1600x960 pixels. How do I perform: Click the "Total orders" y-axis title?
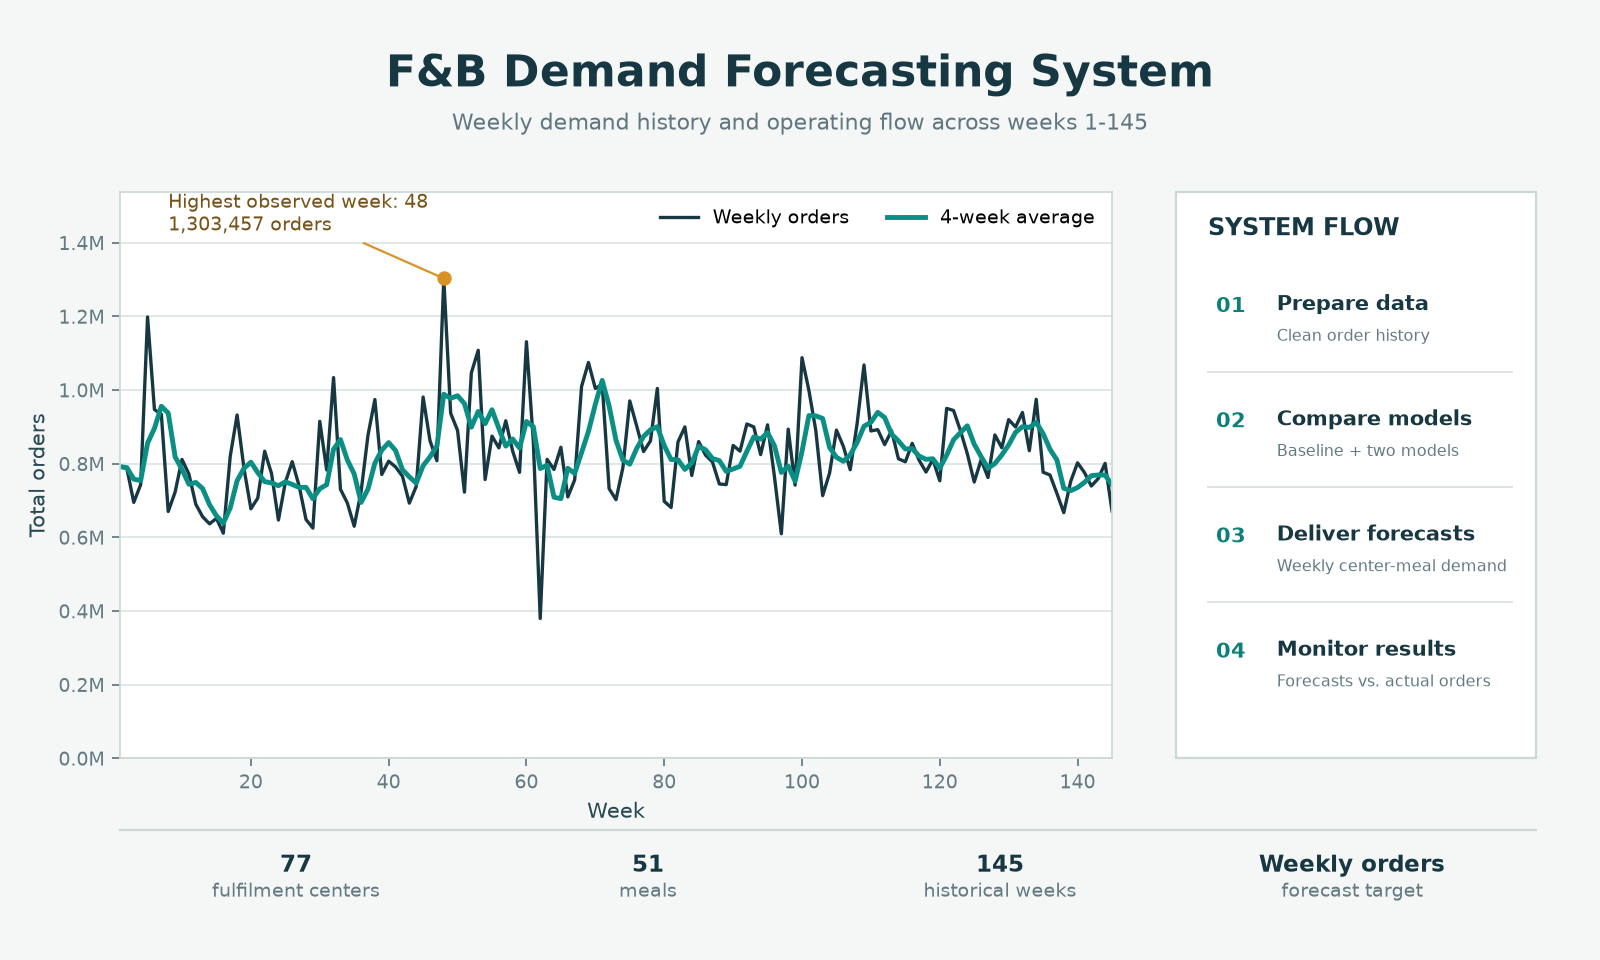[38, 475]
